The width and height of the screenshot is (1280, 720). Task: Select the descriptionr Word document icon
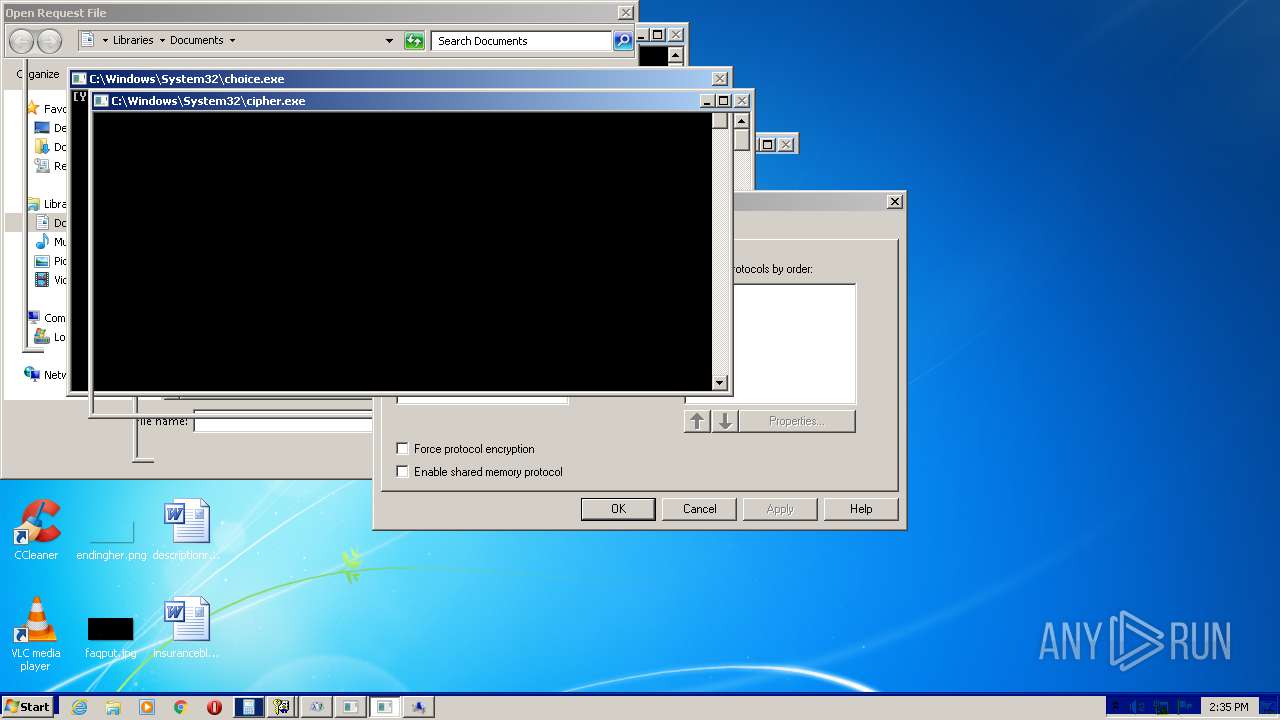point(186,530)
